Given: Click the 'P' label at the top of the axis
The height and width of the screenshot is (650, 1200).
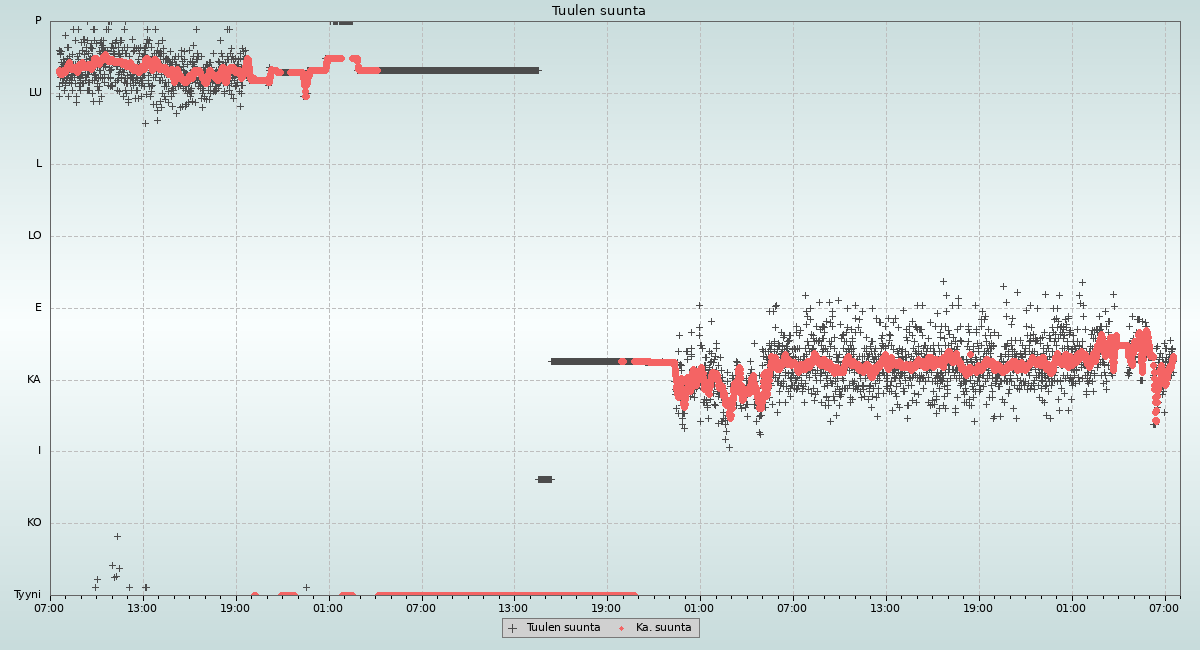Looking at the screenshot, I should pyautogui.click(x=38, y=20).
